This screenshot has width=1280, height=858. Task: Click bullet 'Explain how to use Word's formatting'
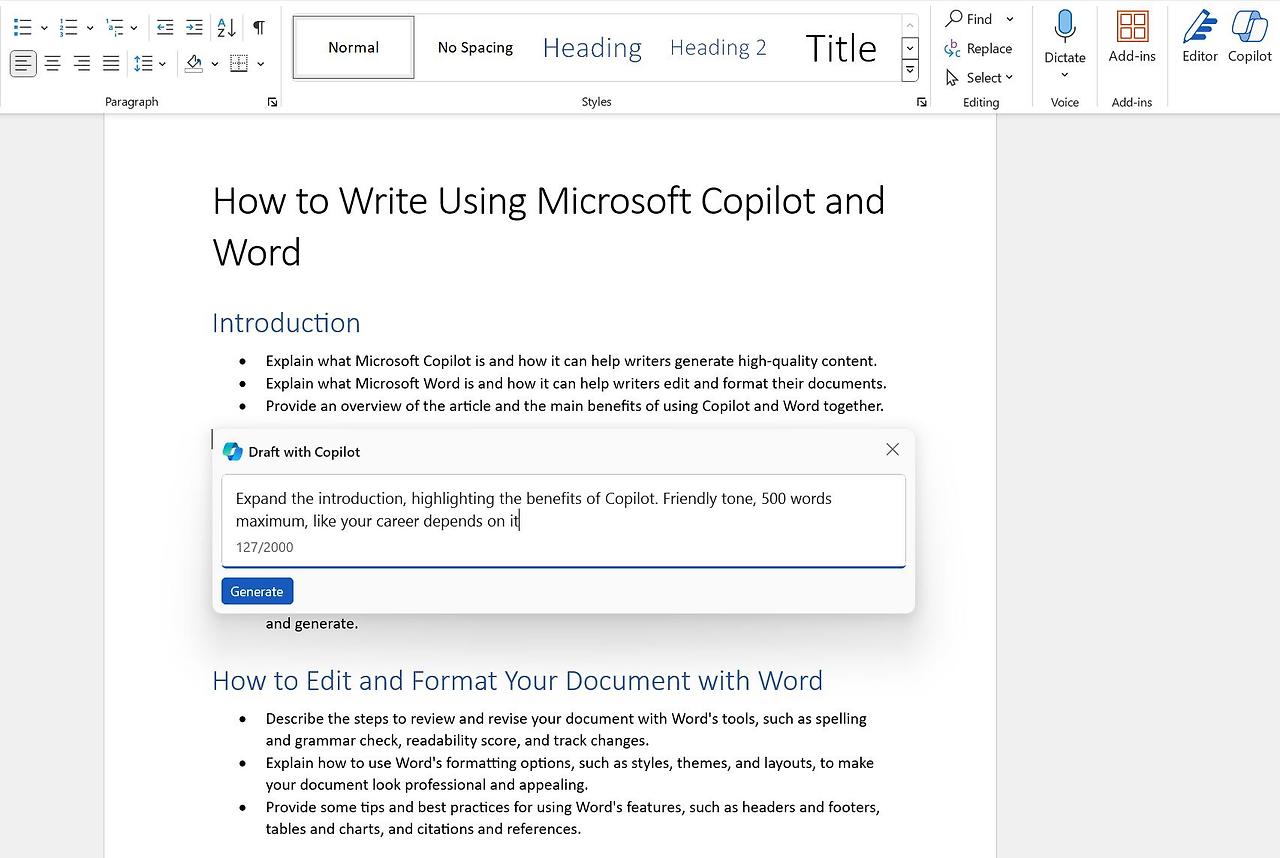tap(569, 773)
